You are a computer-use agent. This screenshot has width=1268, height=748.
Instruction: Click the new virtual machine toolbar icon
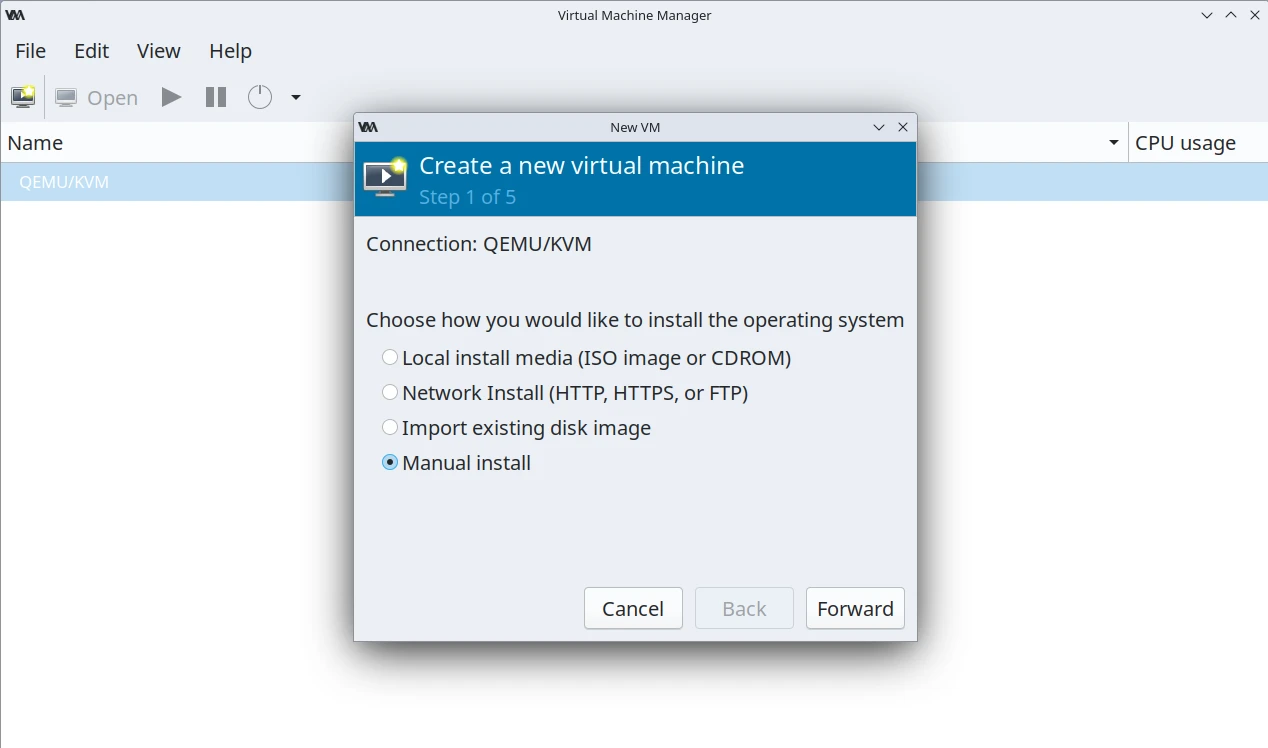coord(22,97)
